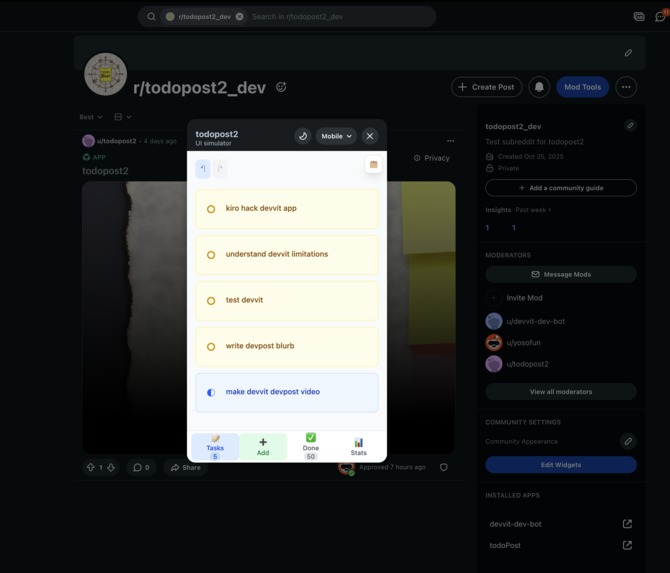The height and width of the screenshot is (573, 670).
Task: Open u/devvit-dev-bot moderator profile
Action: click(535, 321)
